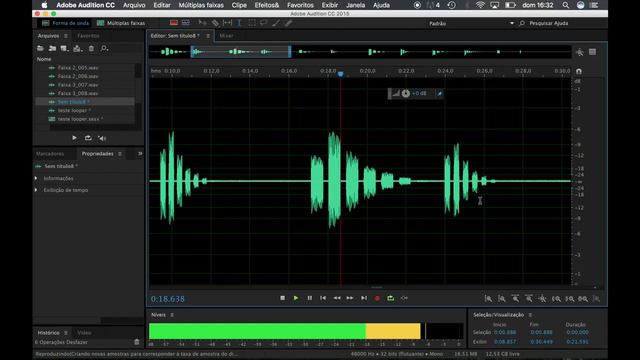Switch to the Marcadores tab
The image size is (640, 360).
[x=50, y=154]
